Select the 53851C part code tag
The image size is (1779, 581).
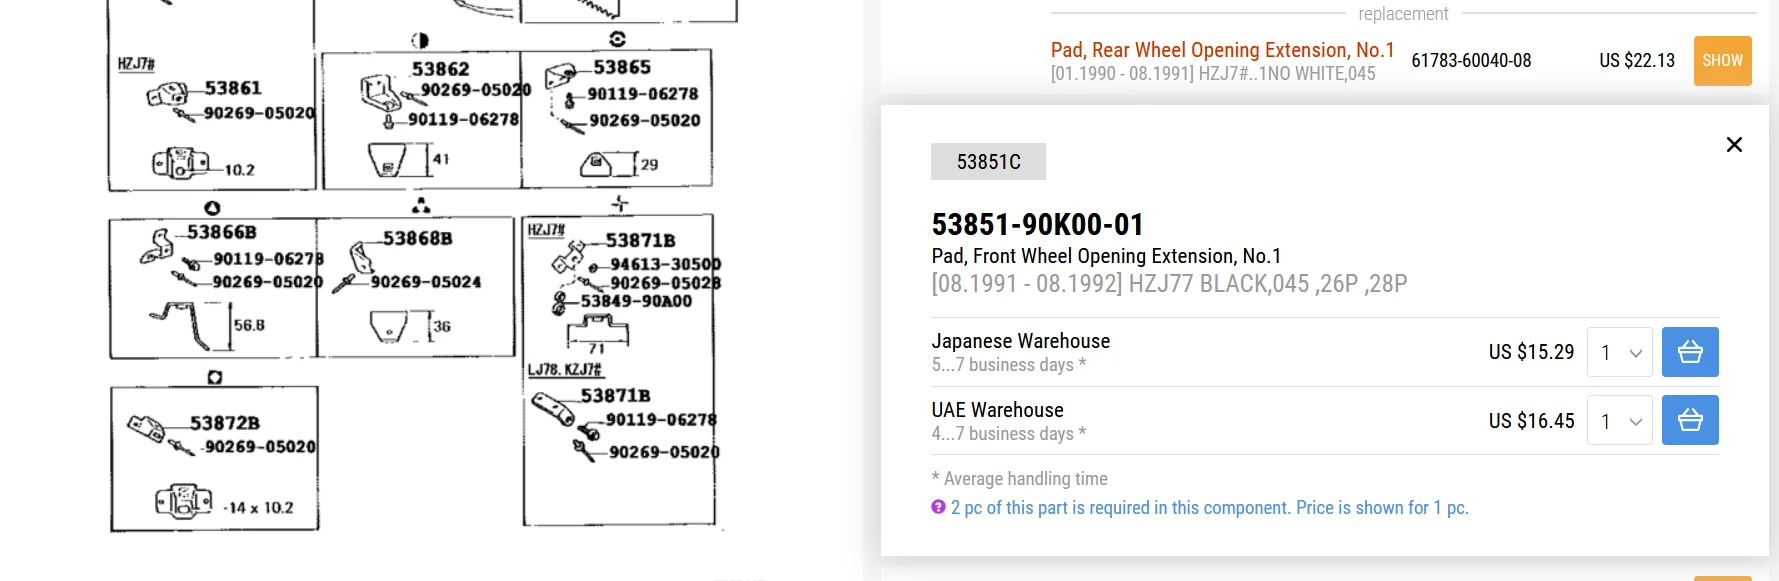coord(988,162)
